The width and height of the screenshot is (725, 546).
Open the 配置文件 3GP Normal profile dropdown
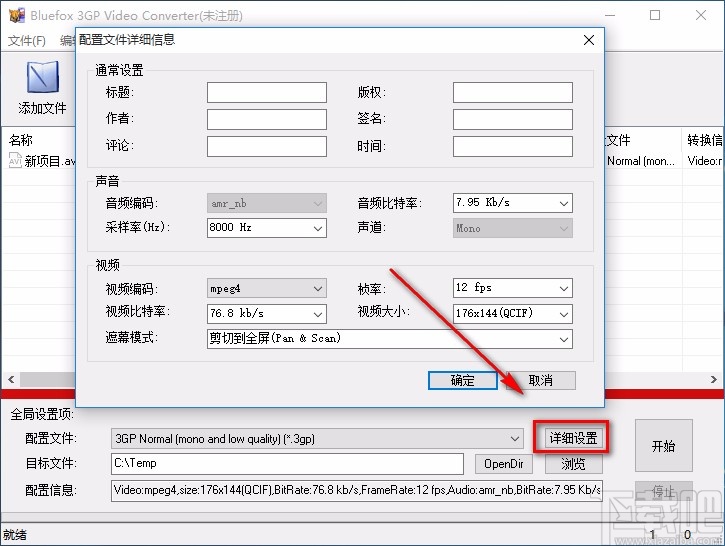click(317, 439)
